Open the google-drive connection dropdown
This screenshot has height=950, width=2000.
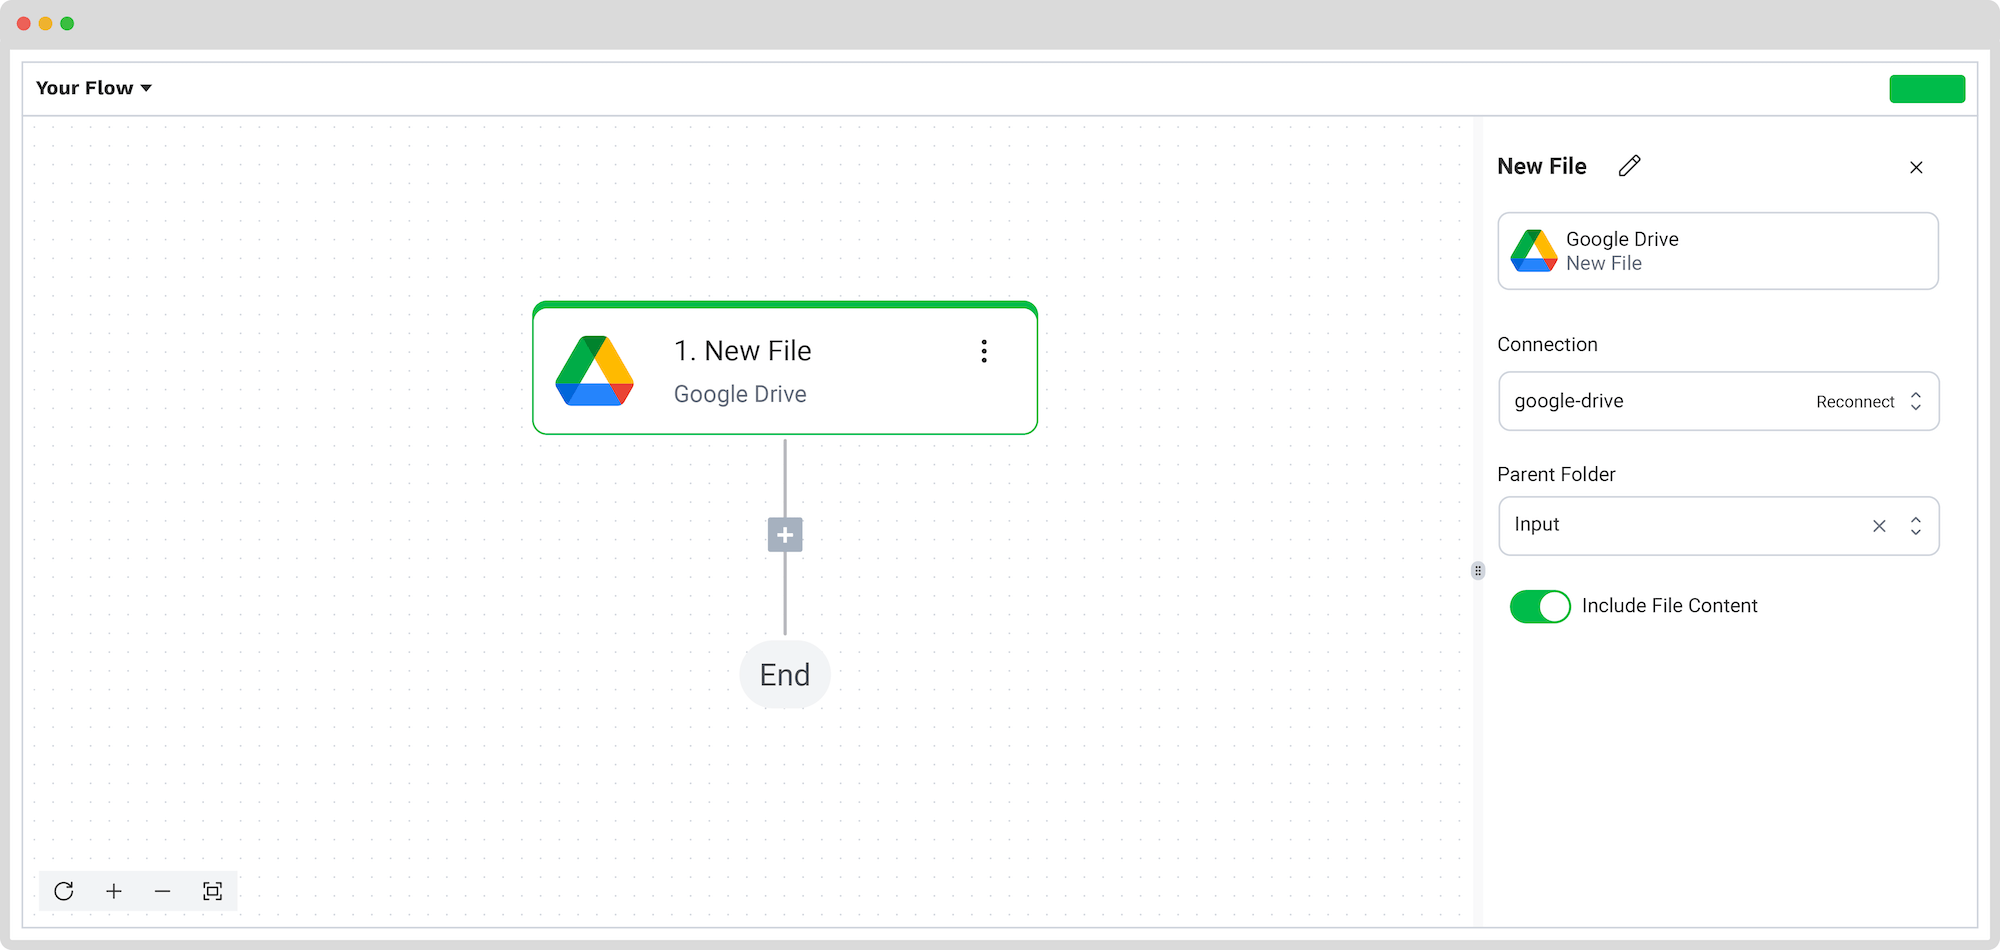1718,401
